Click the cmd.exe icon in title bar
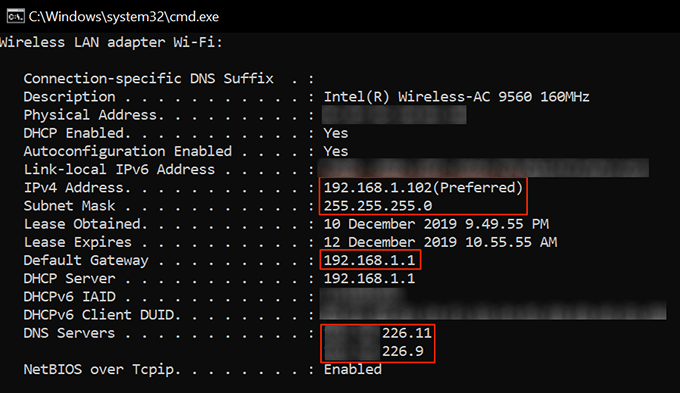The height and width of the screenshot is (393, 680). coord(16,16)
